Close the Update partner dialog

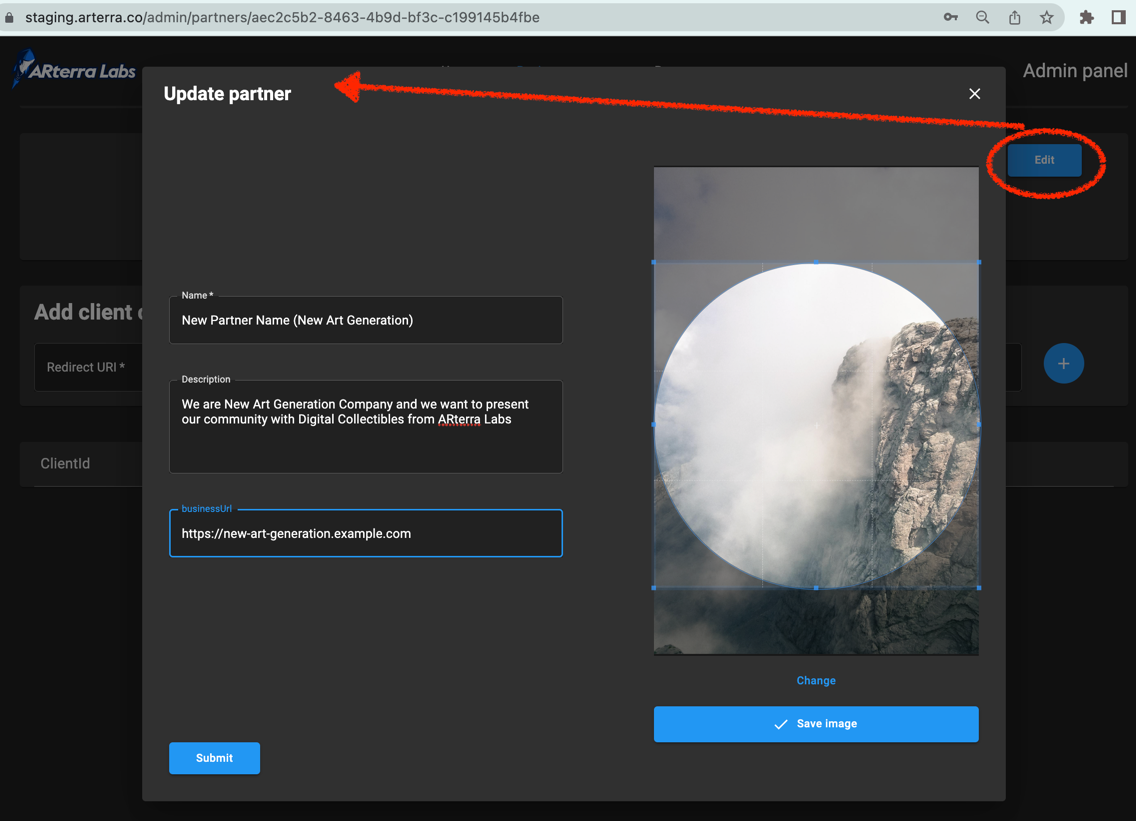[x=974, y=94]
